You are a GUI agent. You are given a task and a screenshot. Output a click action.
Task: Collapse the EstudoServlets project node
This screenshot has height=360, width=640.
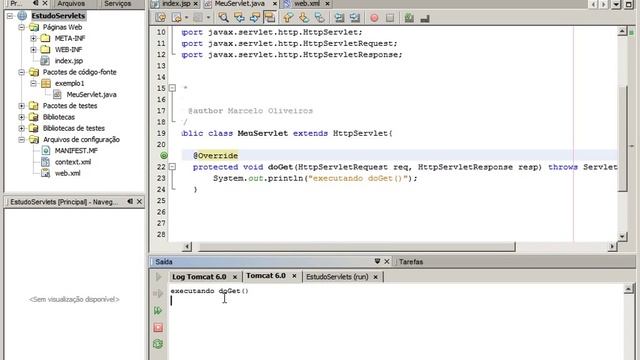(x=10, y=16)
